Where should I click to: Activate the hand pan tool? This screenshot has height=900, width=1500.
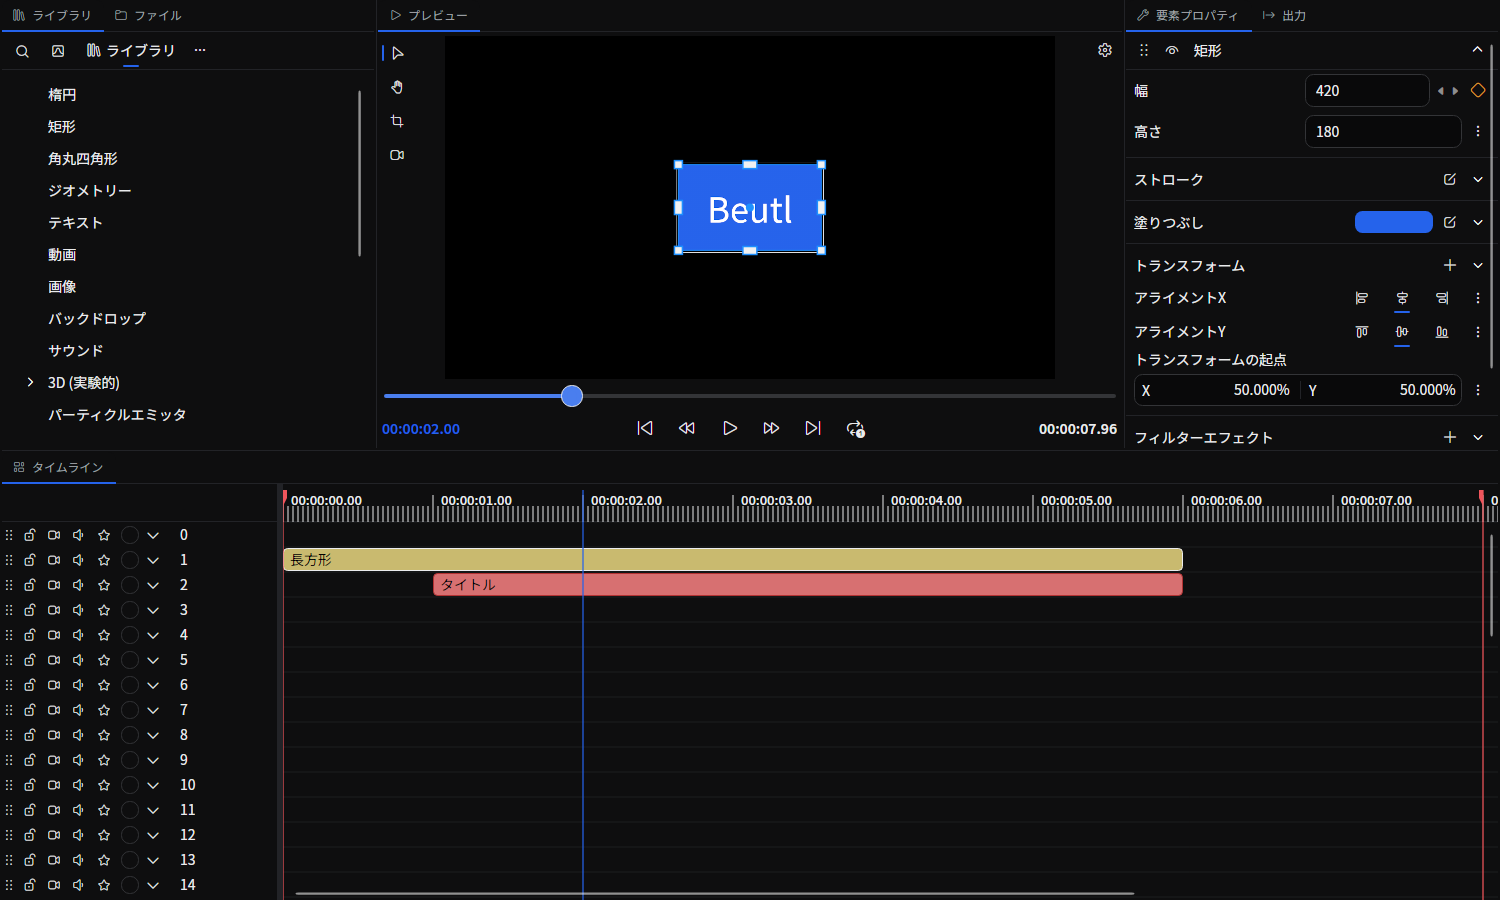pyautogui.click(x=397, y=87)
